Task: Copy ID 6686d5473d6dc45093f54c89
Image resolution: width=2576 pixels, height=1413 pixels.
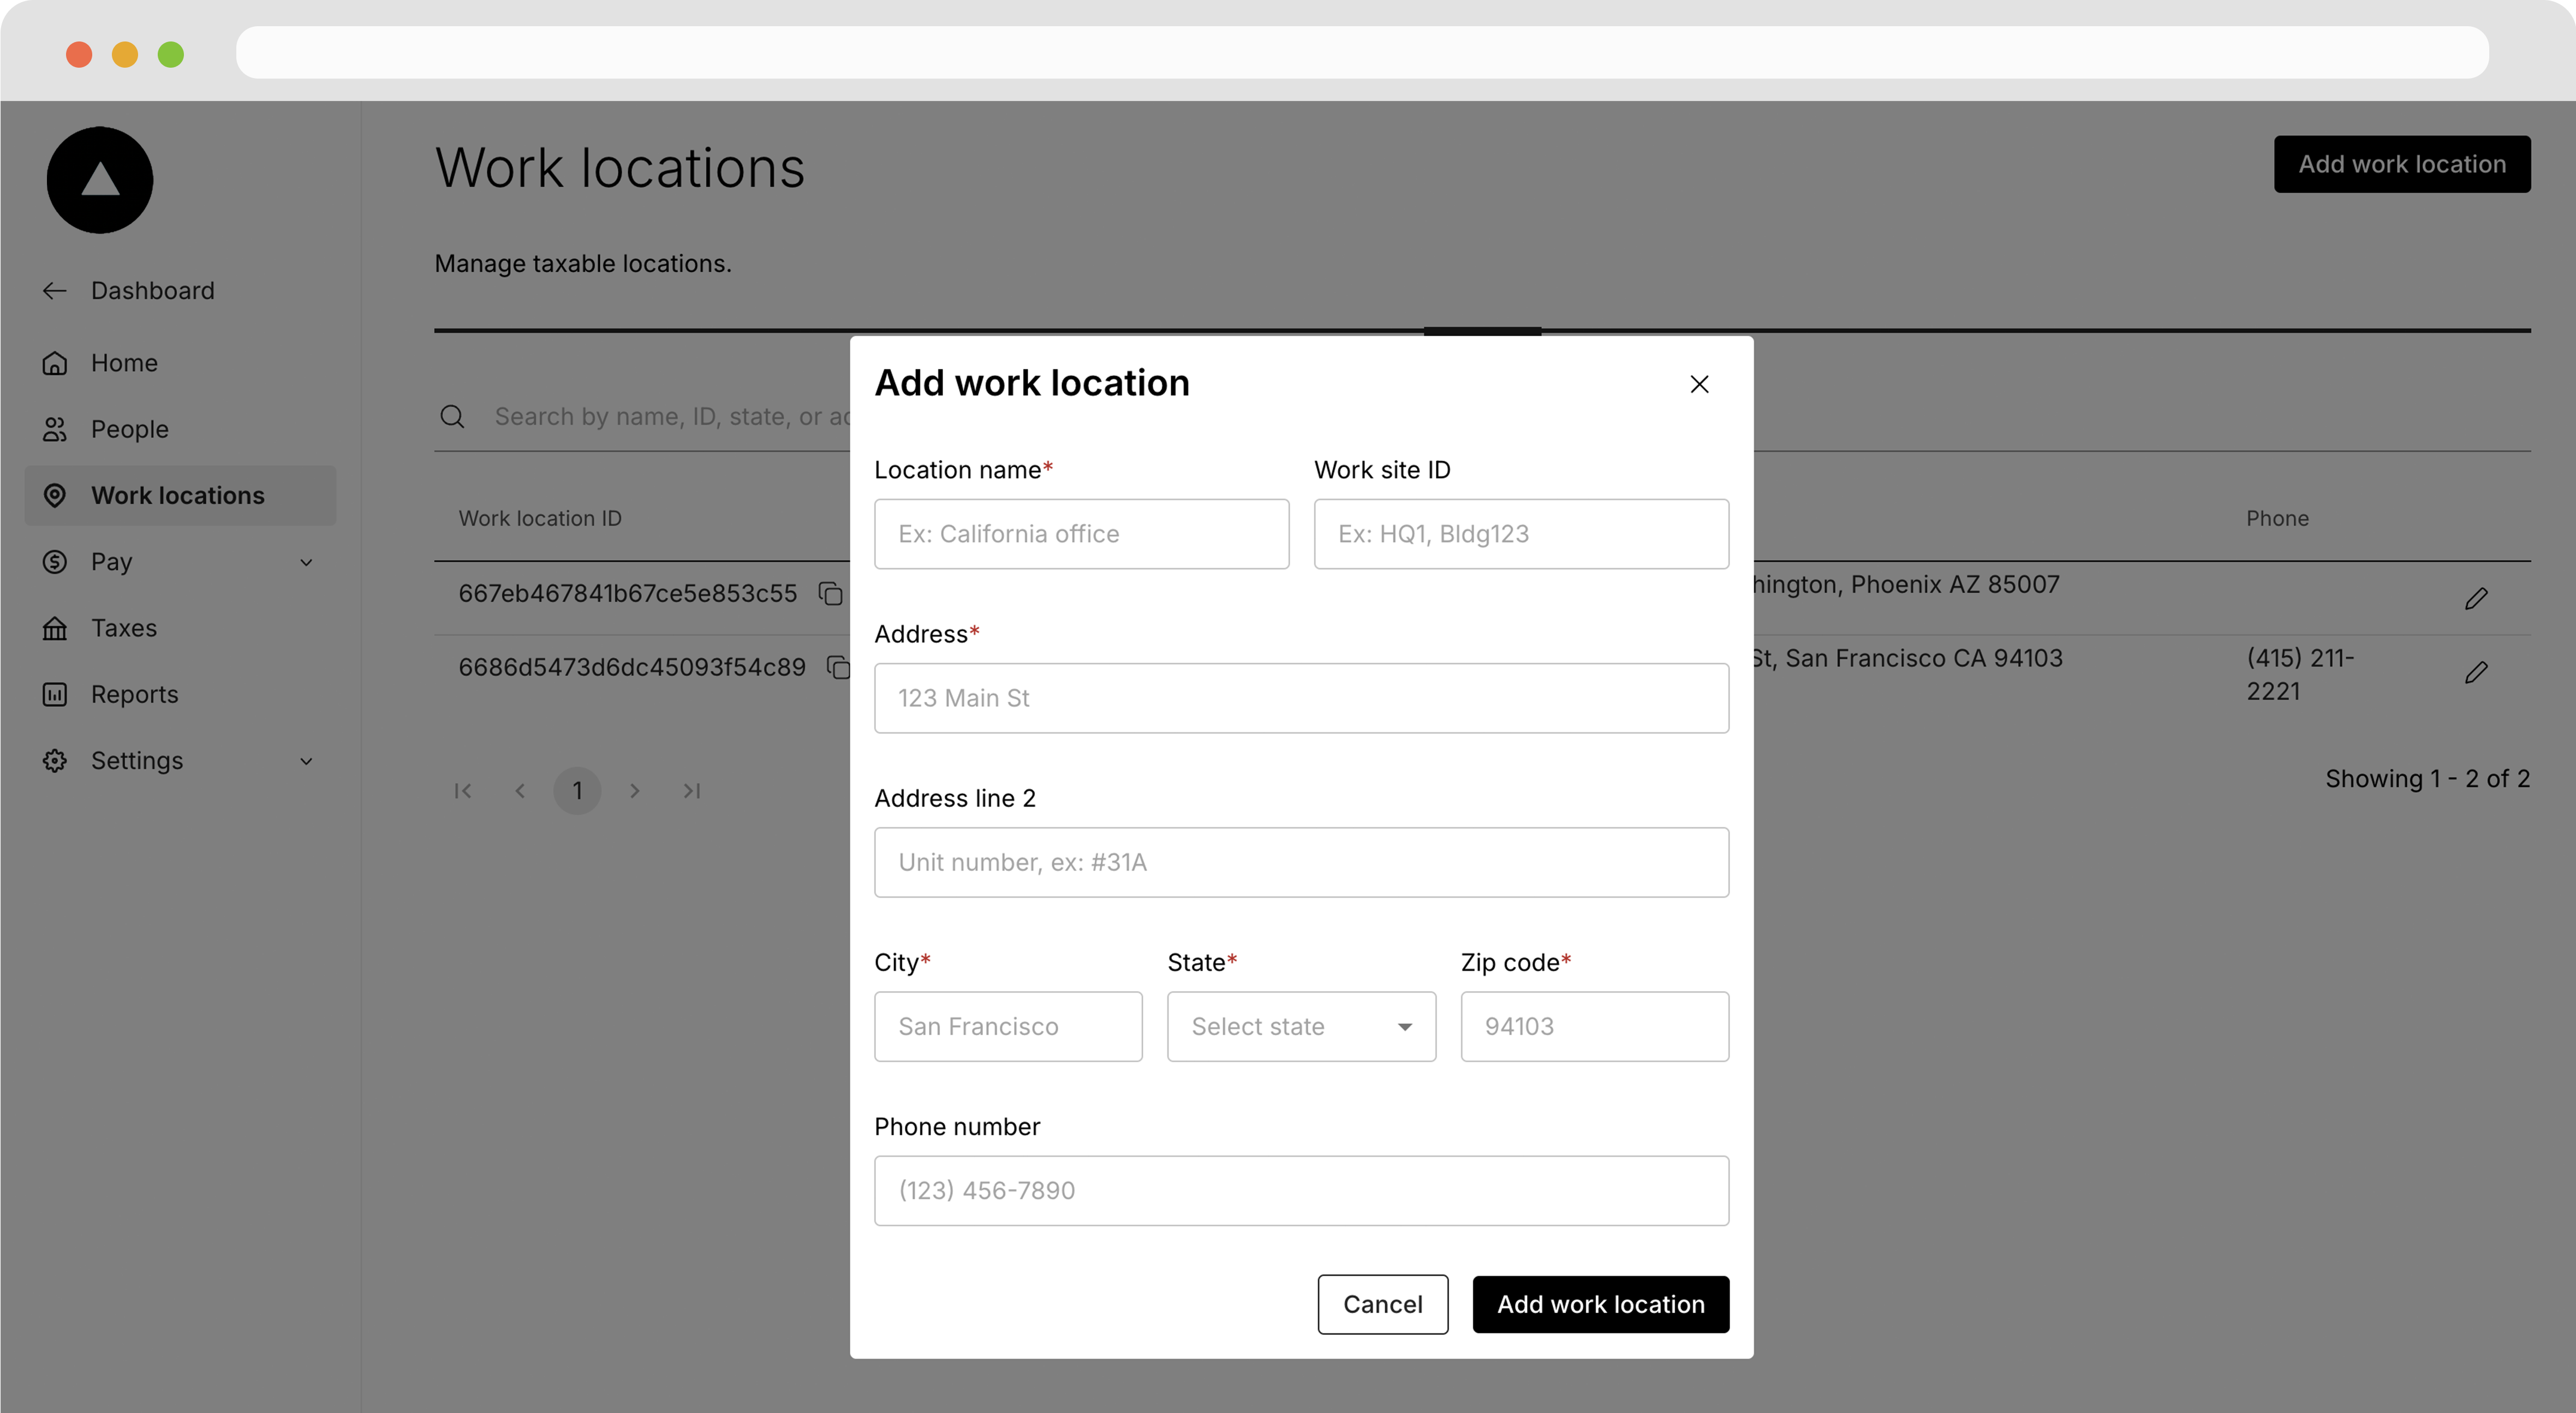Action: [838, 667]
